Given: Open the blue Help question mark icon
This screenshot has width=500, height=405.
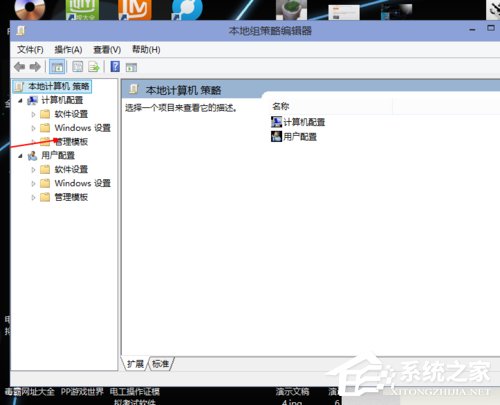Looking at the screenshot, I should [x=115, y=67].
